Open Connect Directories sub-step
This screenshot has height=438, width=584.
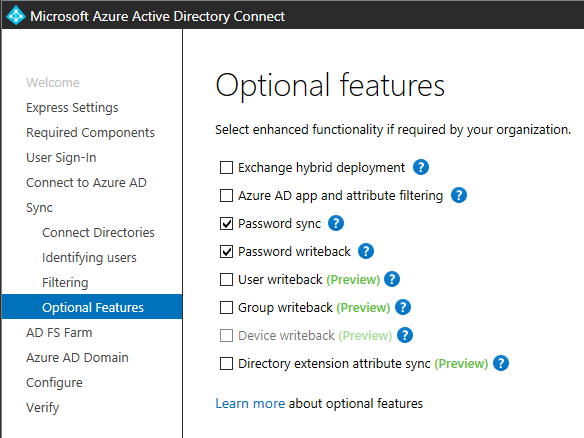tap(98, 232)
